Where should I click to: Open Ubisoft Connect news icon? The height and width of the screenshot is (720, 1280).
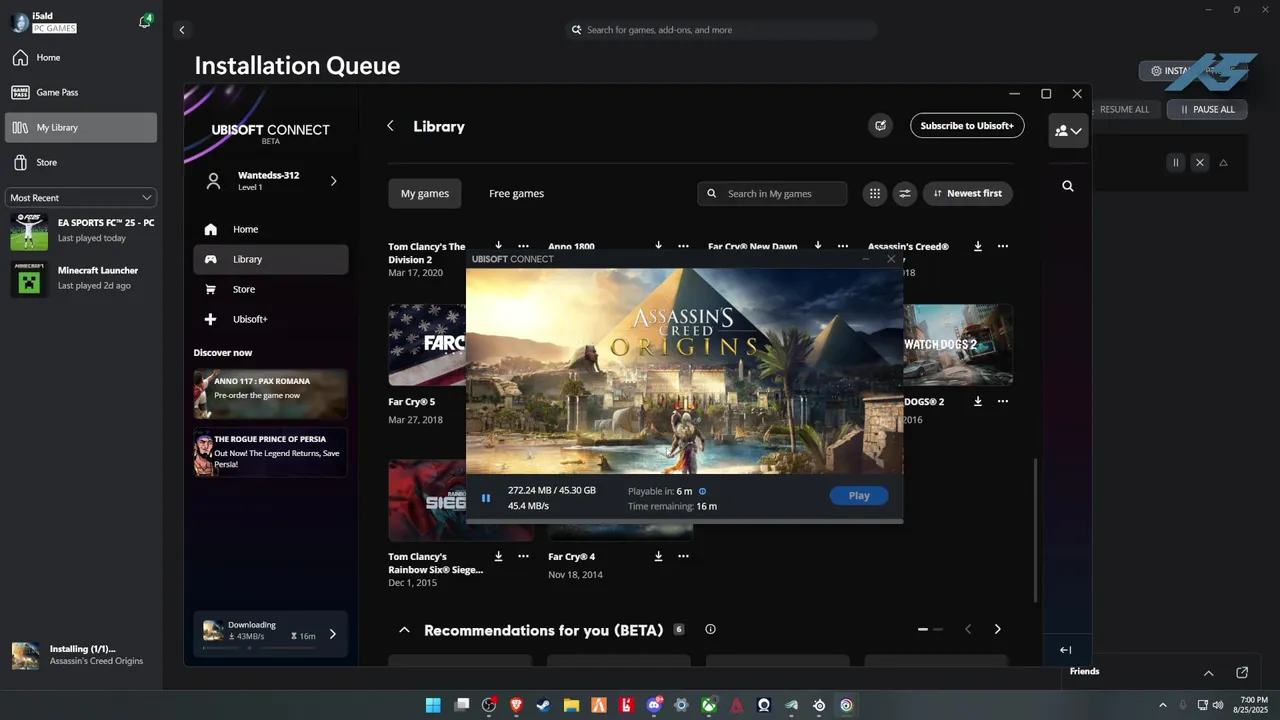[x=880, y=126]
